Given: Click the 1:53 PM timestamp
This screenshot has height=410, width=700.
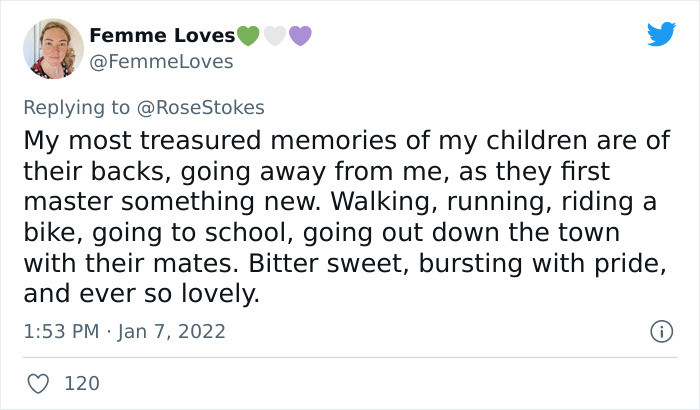Looking at the screenshot, I should [x=58, y=331].
